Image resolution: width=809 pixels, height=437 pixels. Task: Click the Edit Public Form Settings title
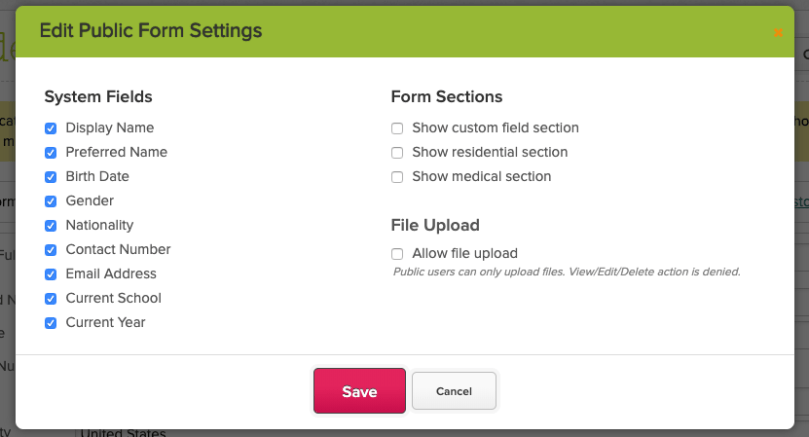click(x=150, y=31)
